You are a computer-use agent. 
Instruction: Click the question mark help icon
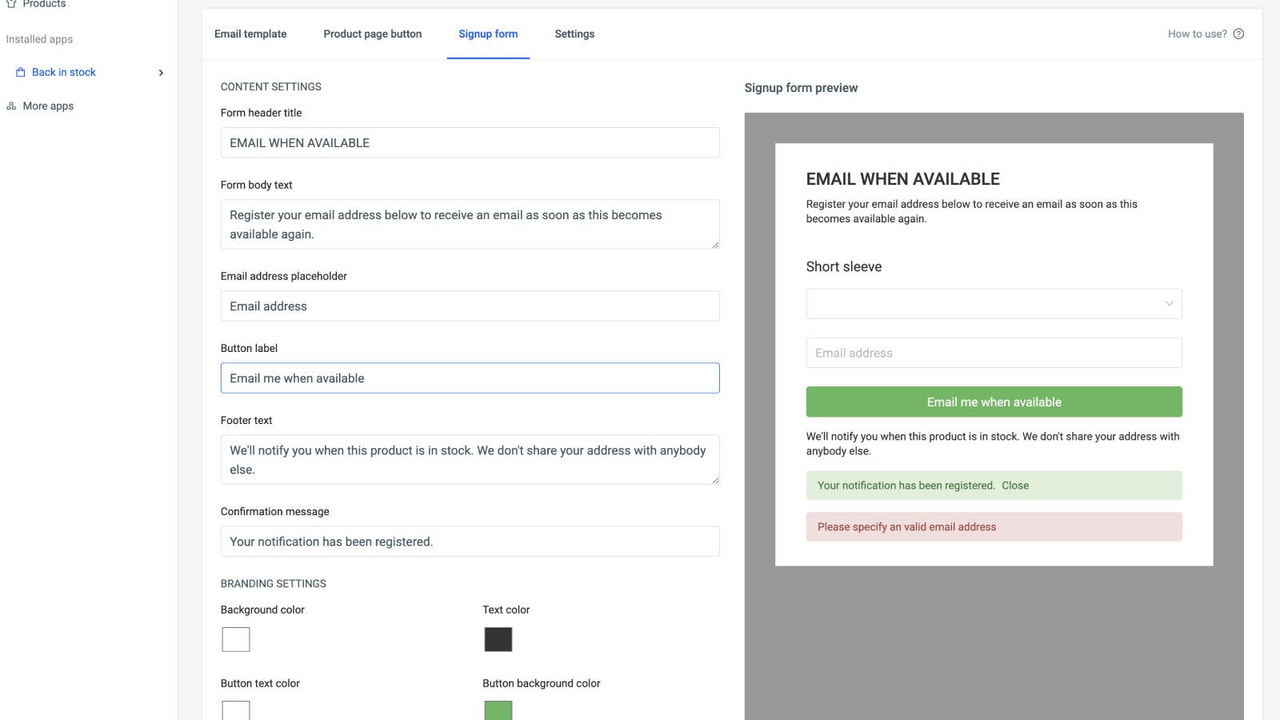point(1238,33)
